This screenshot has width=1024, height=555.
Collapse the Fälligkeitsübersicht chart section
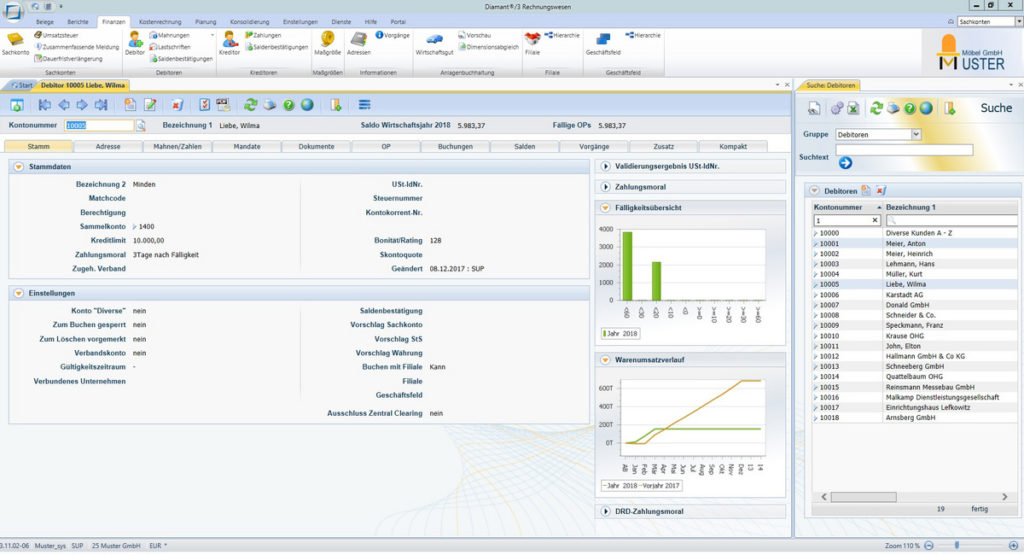pyautogui.click(x=605, y=208)
